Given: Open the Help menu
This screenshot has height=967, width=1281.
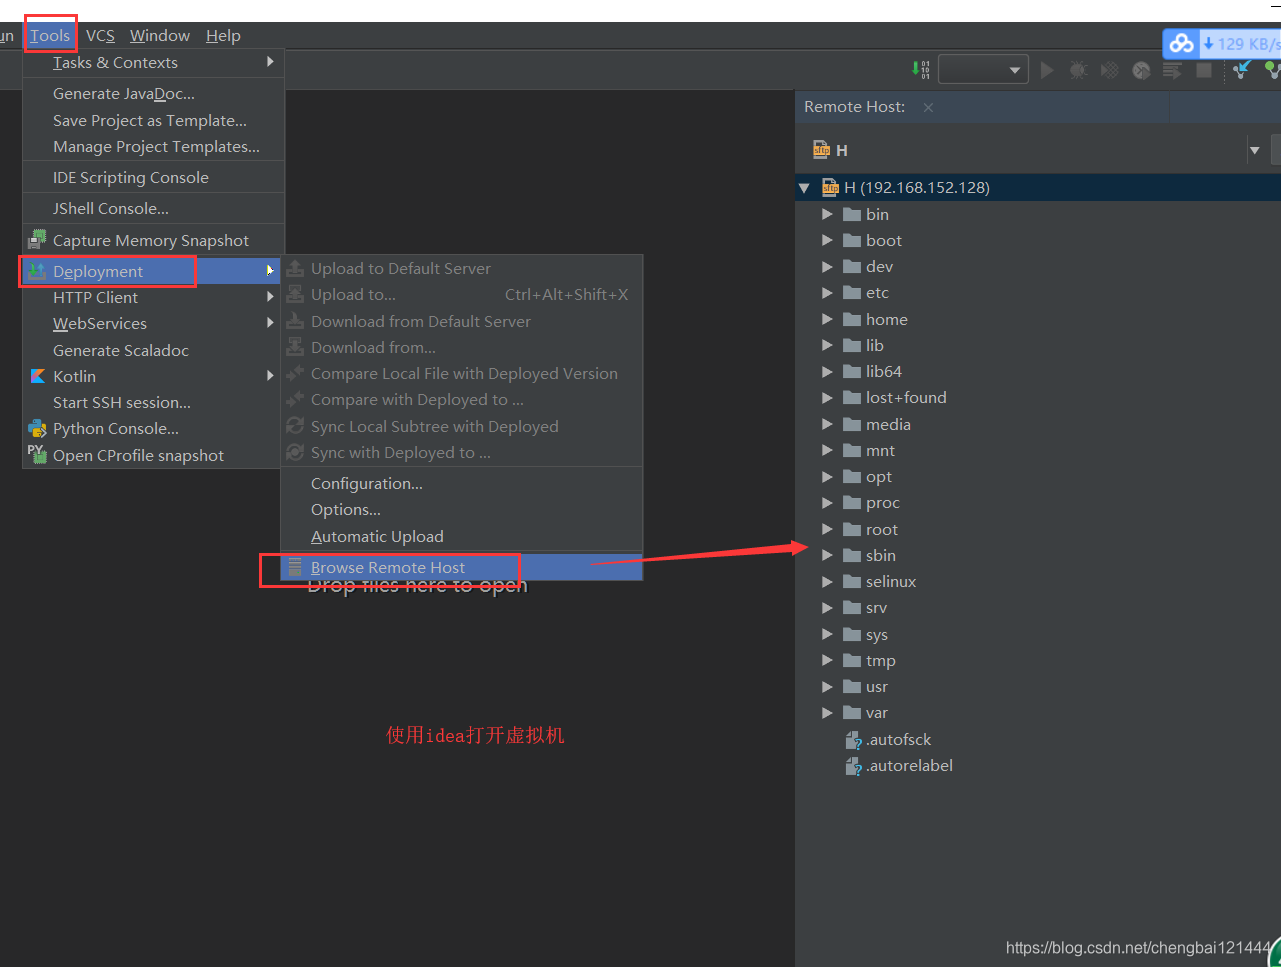Looking at the screenshot, I should coord(223,36).
